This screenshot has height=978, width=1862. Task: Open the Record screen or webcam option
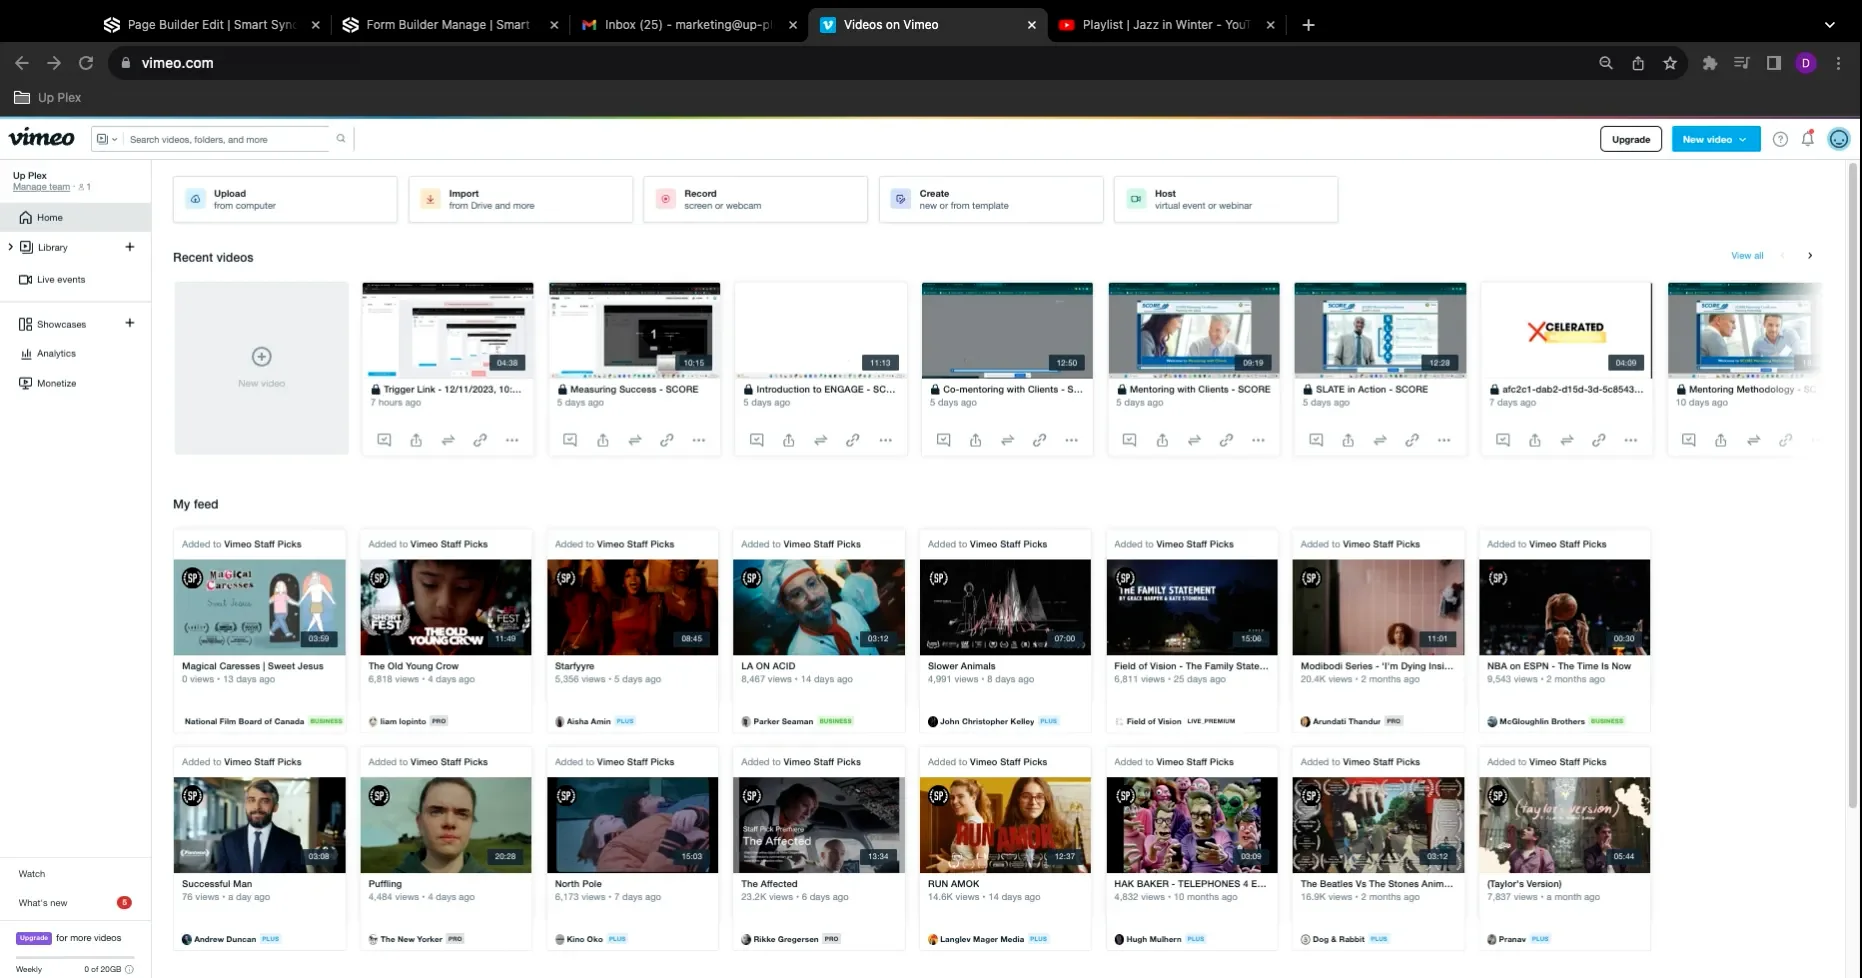pyautogui.click(x=755, y=199)
